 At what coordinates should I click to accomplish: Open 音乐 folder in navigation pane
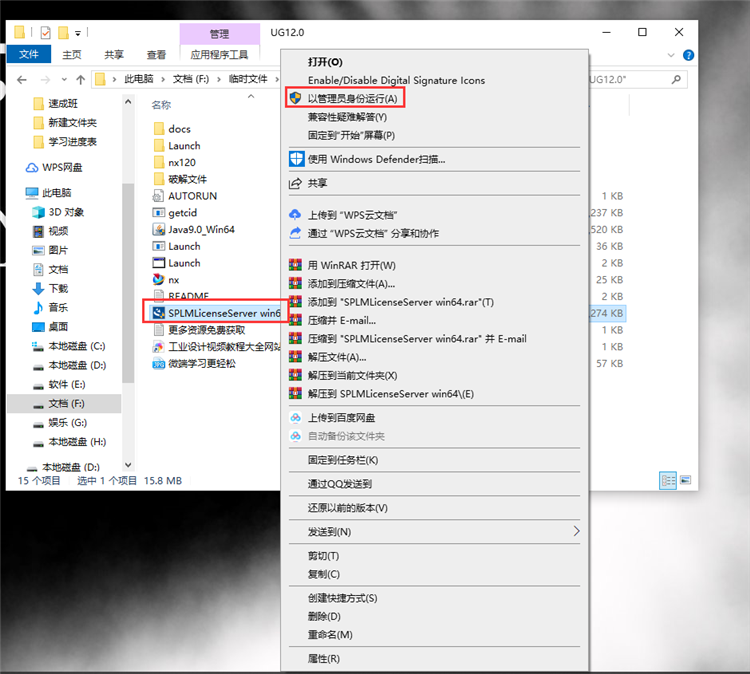[x=50, y=308]
